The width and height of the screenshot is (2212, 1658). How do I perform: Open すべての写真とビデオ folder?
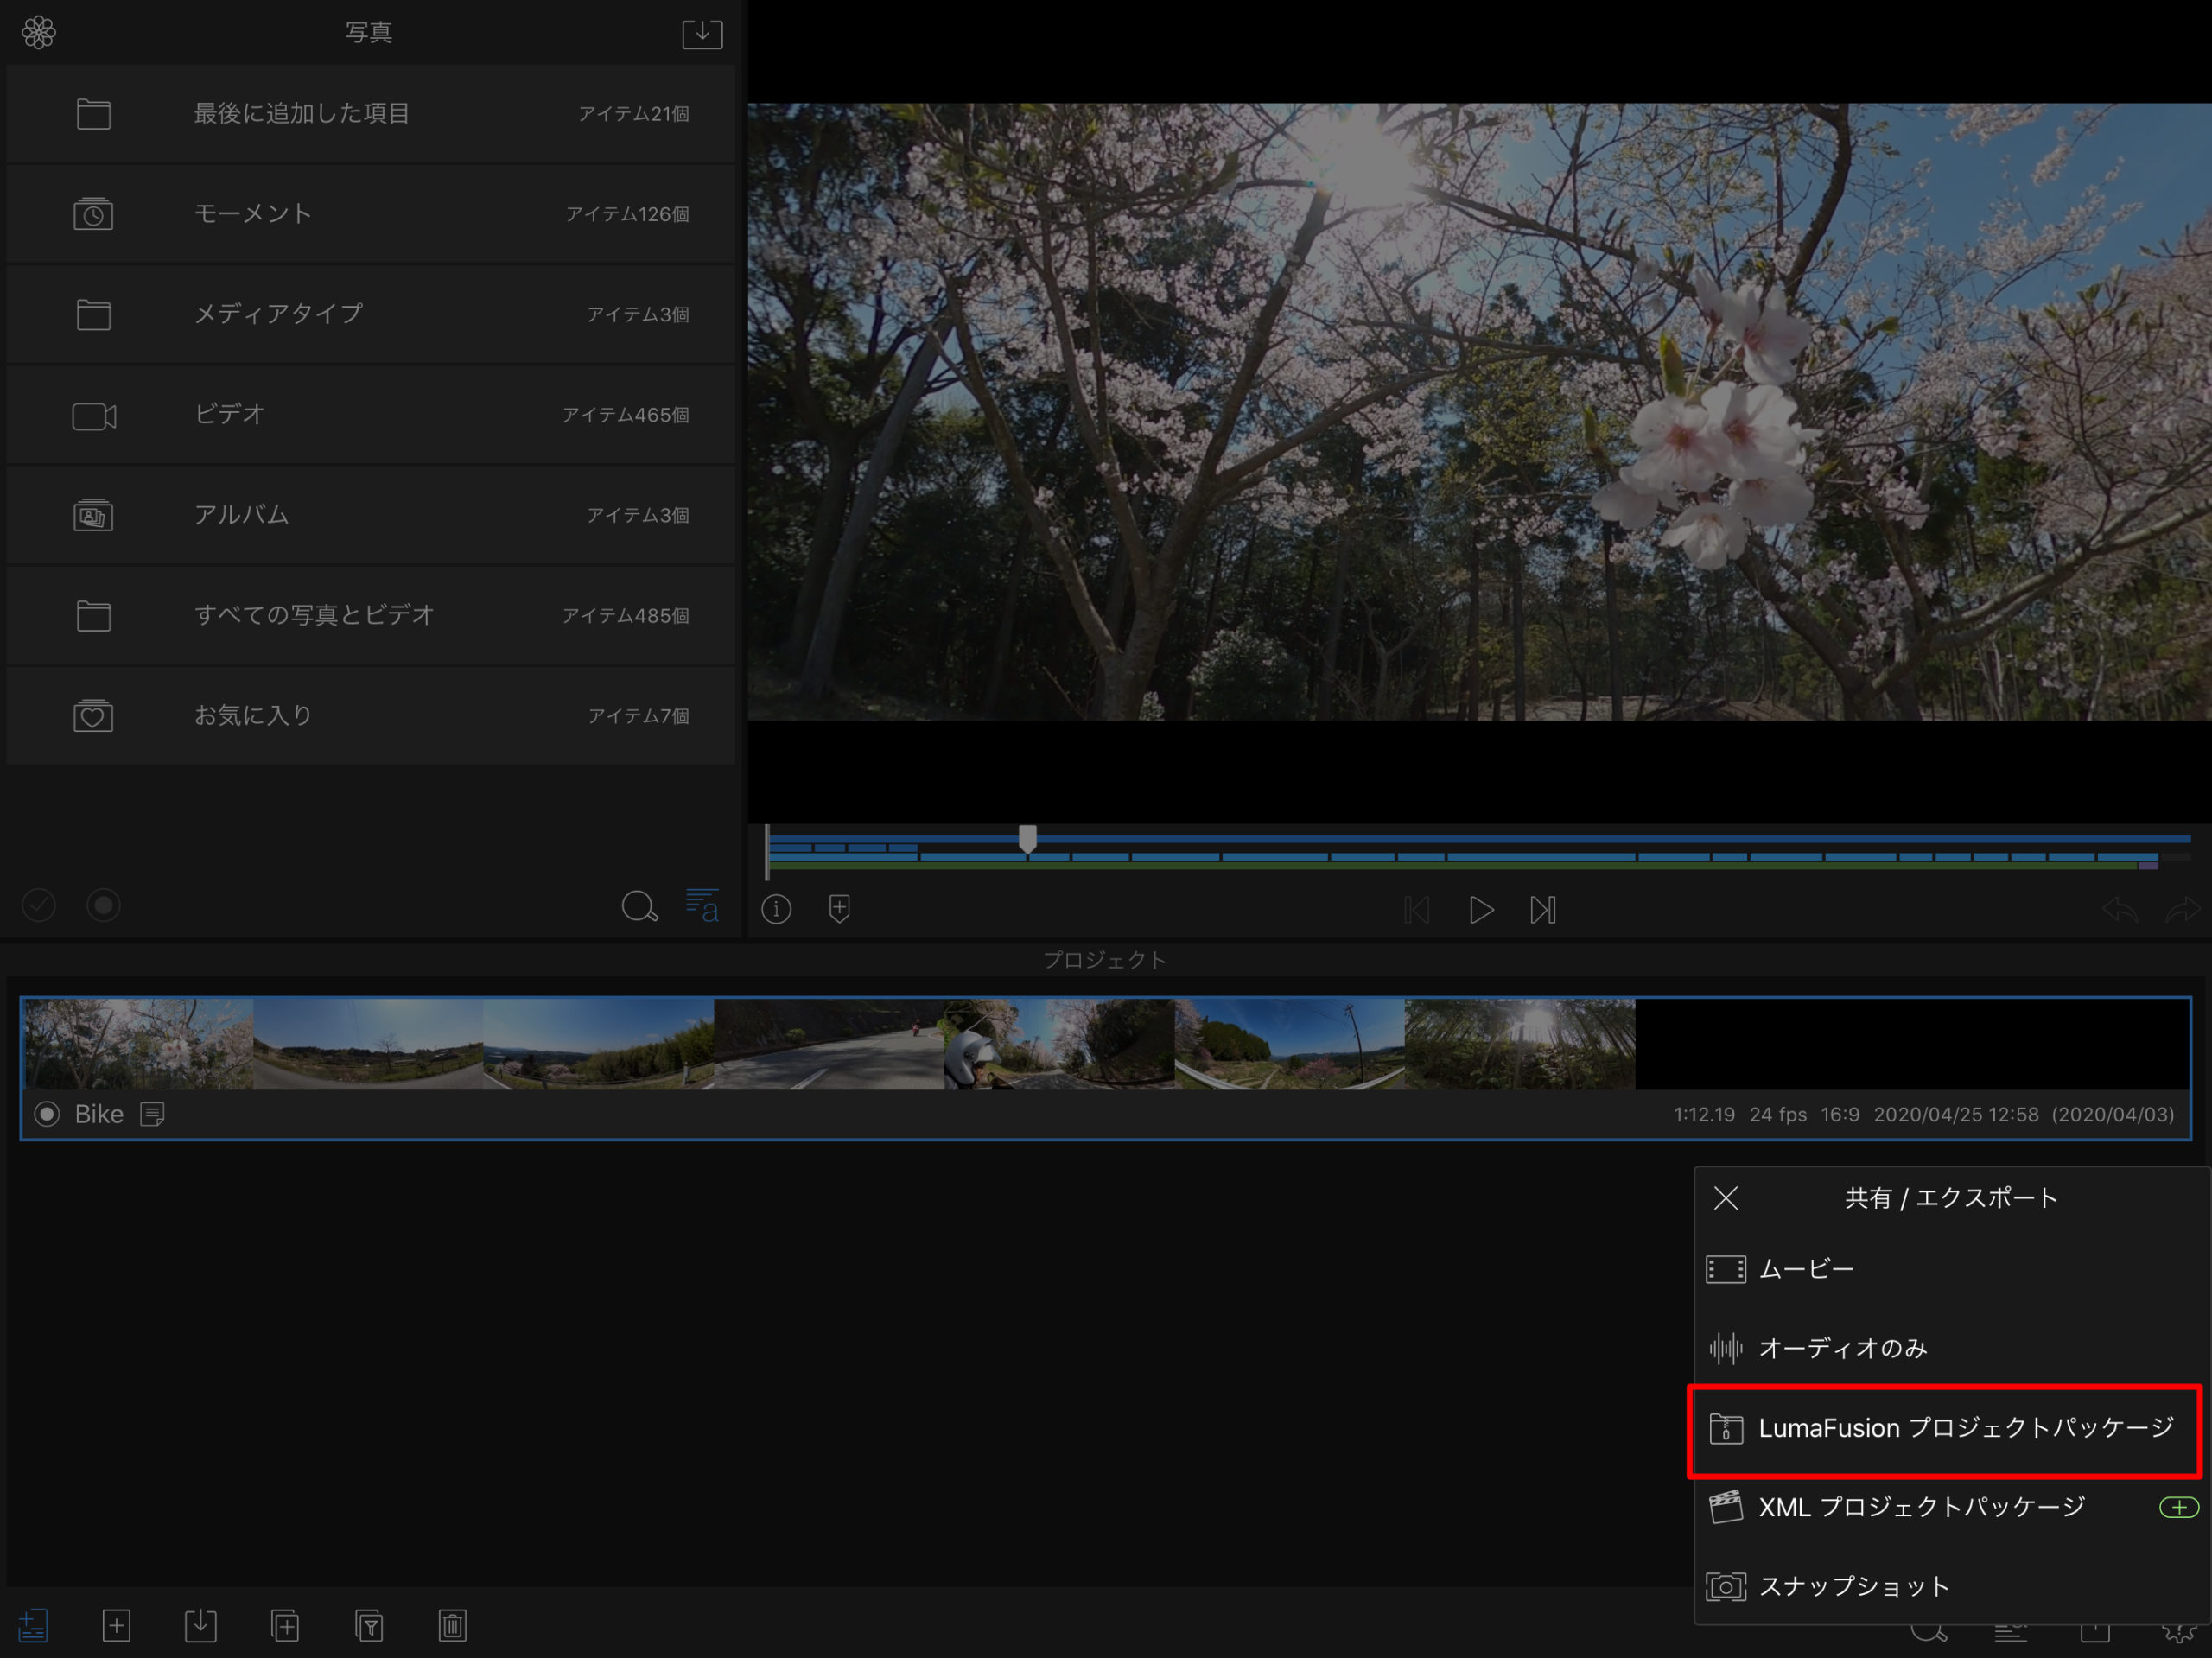click(370, 615)
